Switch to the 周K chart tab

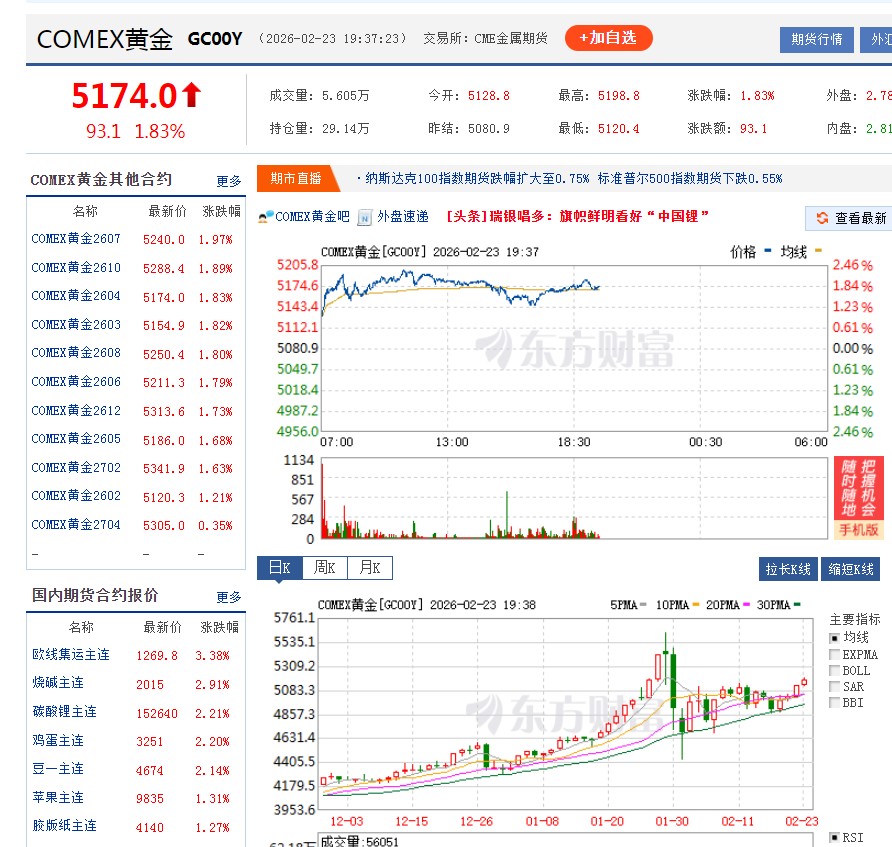(x=325, y=567)
